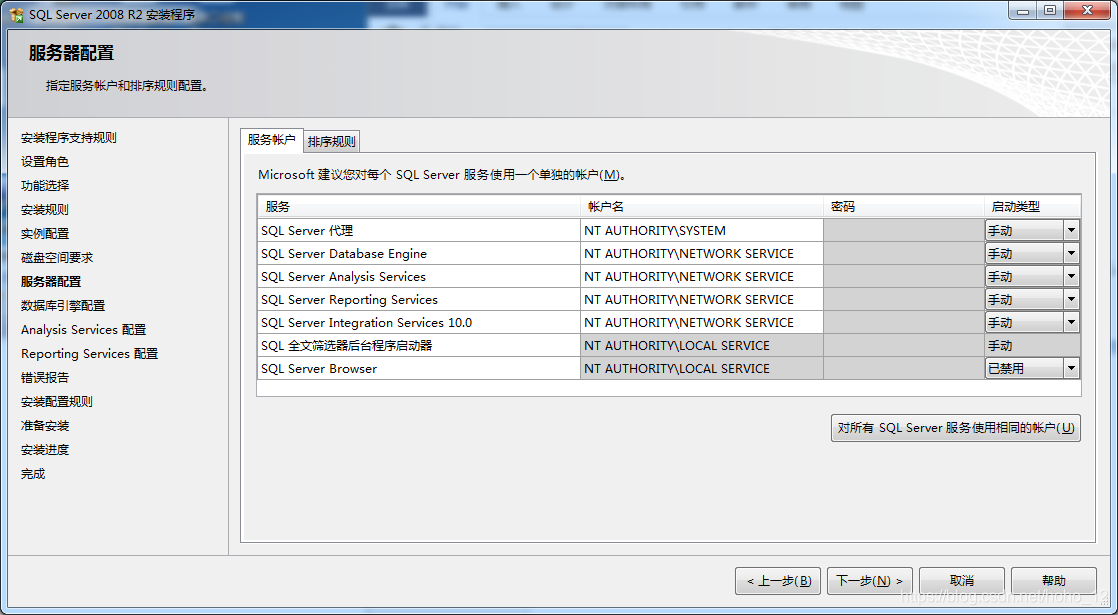
Task: Select 设置角色 step in sidebar
Action: tap(45, 162)
